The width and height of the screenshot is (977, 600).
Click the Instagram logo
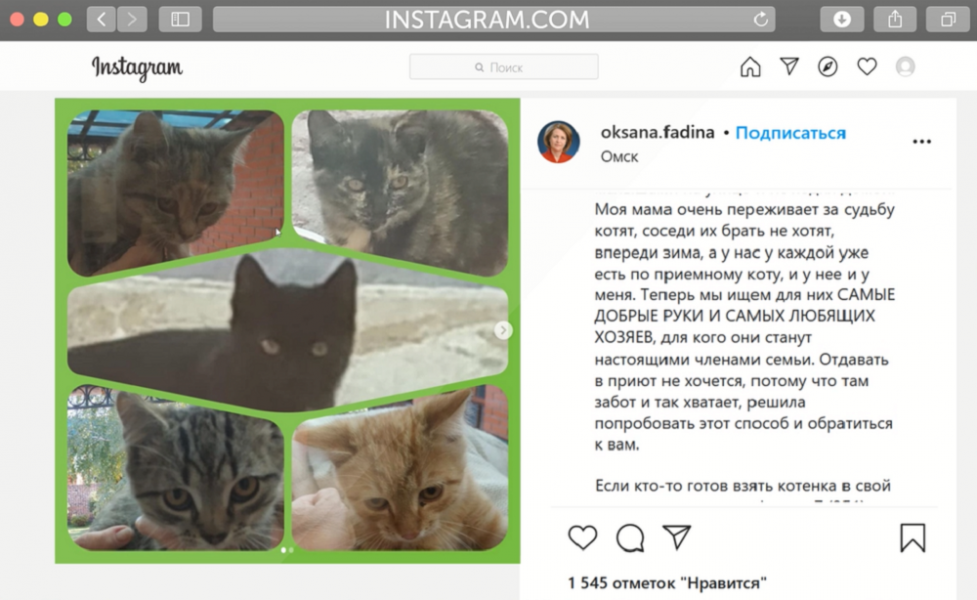(137, 67)
